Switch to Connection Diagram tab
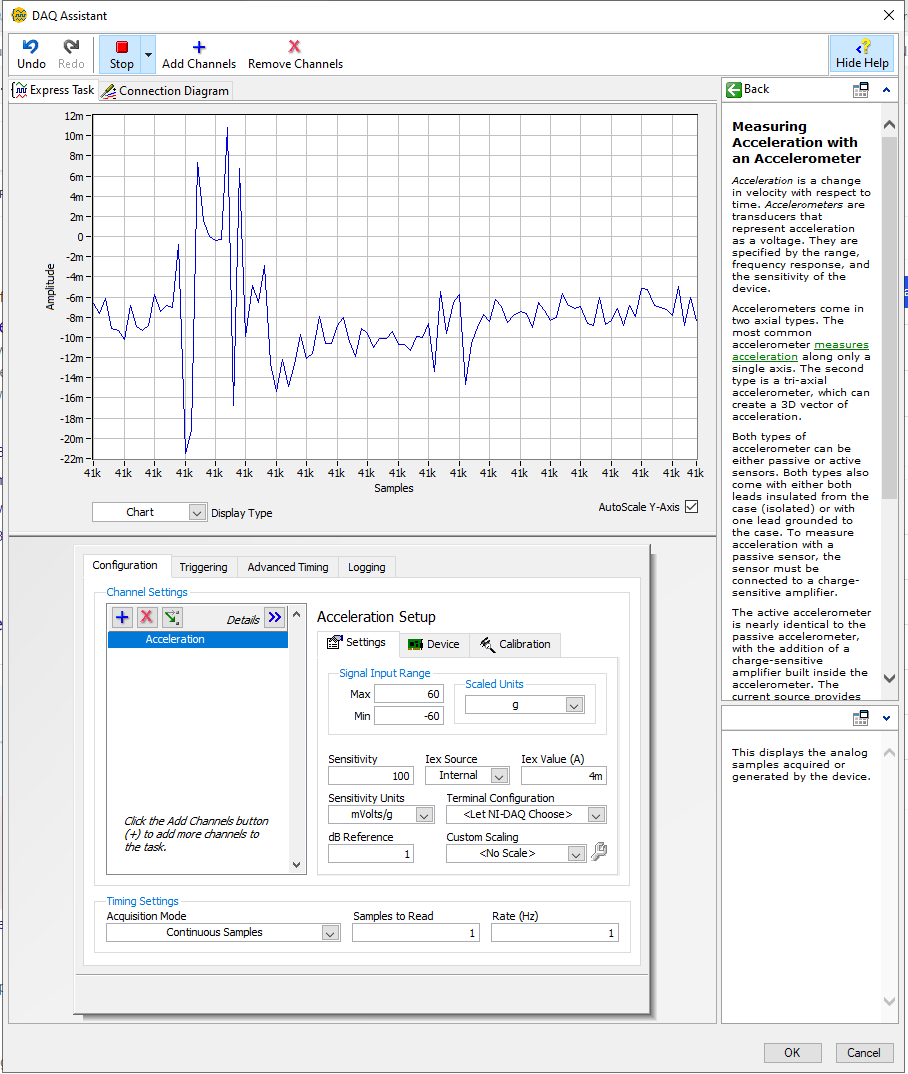This screenshot has height=1074, width=908. coord(166,90)
